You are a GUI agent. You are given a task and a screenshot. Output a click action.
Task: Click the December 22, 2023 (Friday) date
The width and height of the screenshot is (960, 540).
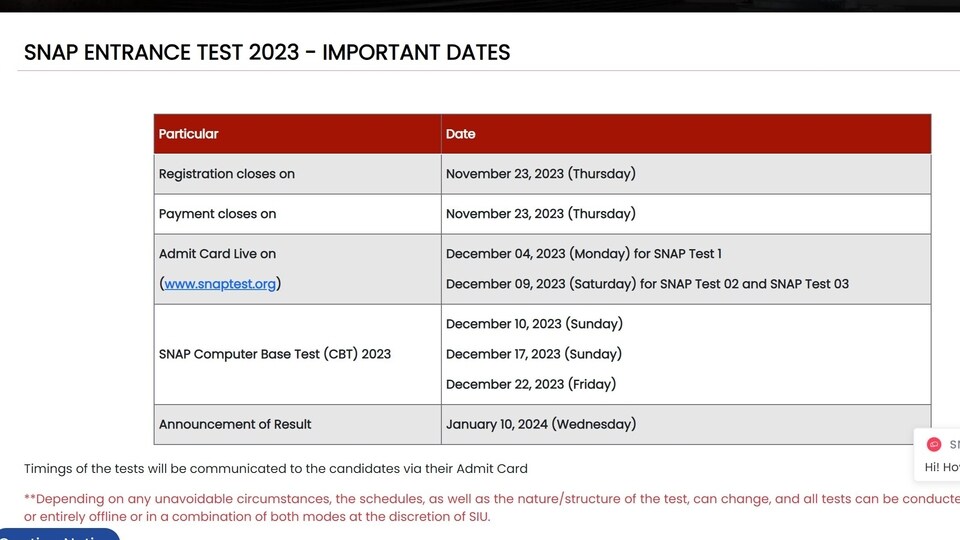pyautogui.click(x=531, y=384)
